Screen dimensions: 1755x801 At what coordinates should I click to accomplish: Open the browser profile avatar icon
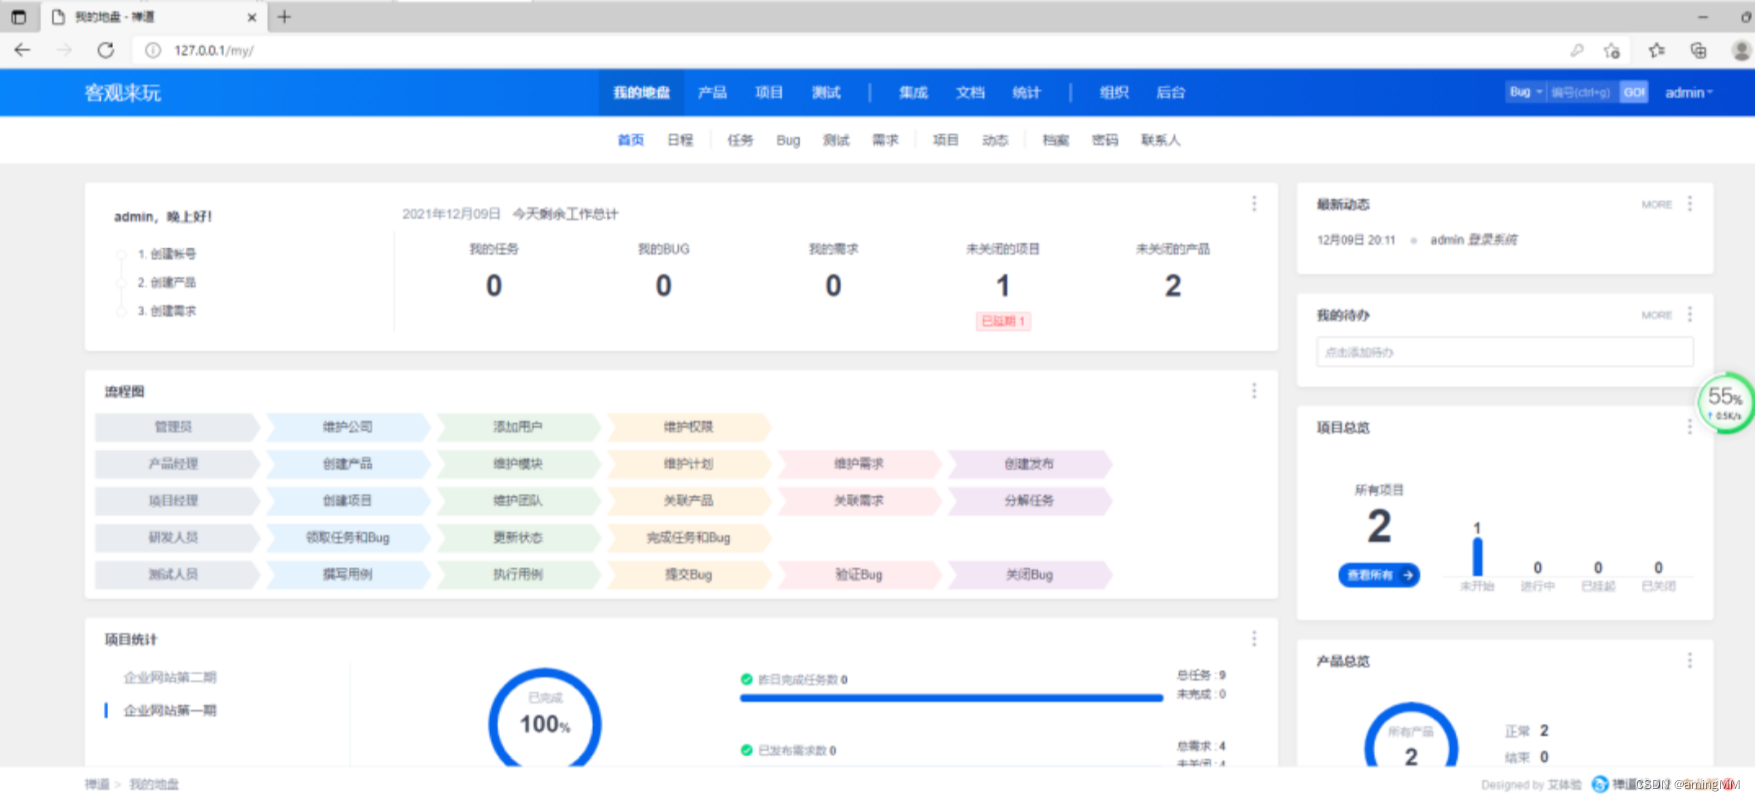[1740, 50]
